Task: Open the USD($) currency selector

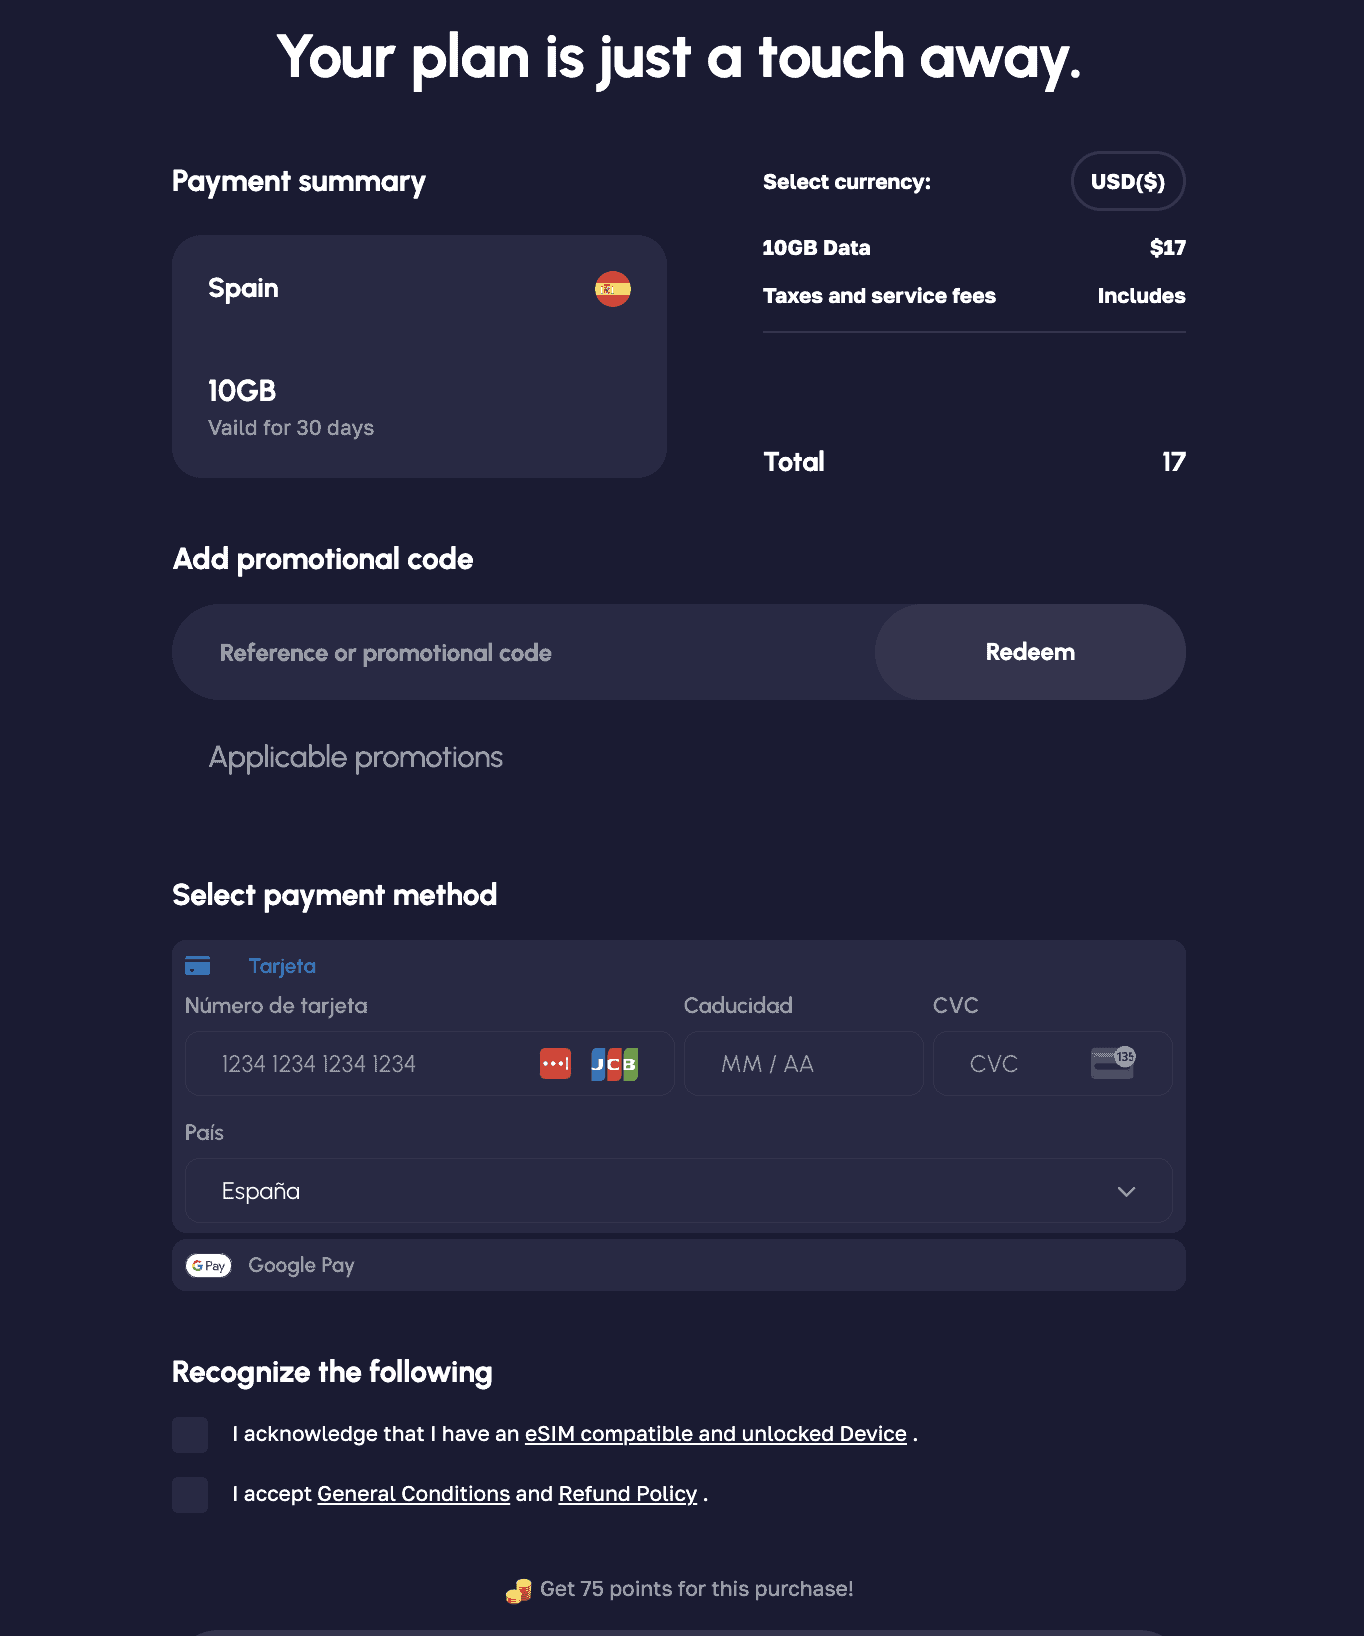Action: click(x=1127, y=182)
